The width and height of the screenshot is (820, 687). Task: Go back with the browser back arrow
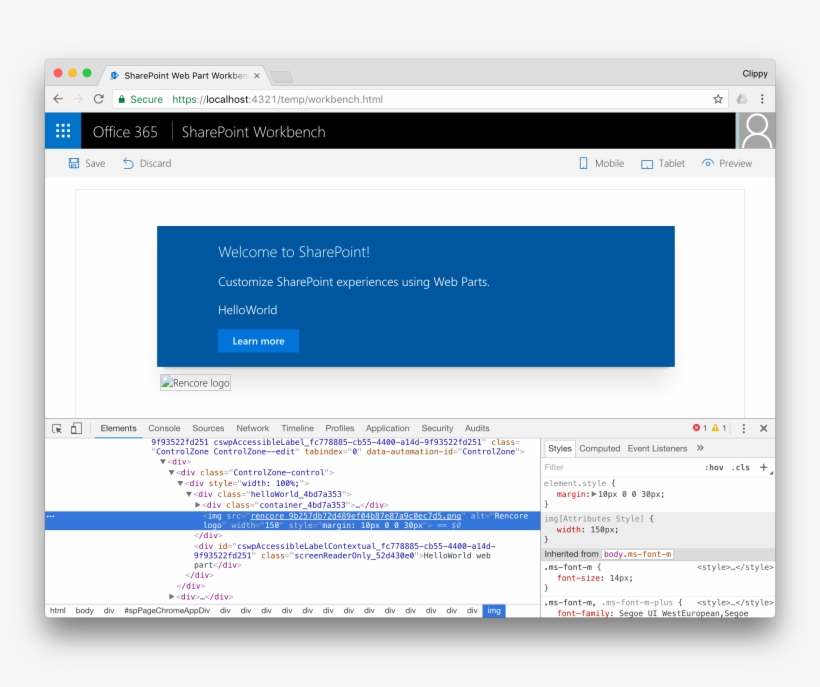[x=58, y=99]
